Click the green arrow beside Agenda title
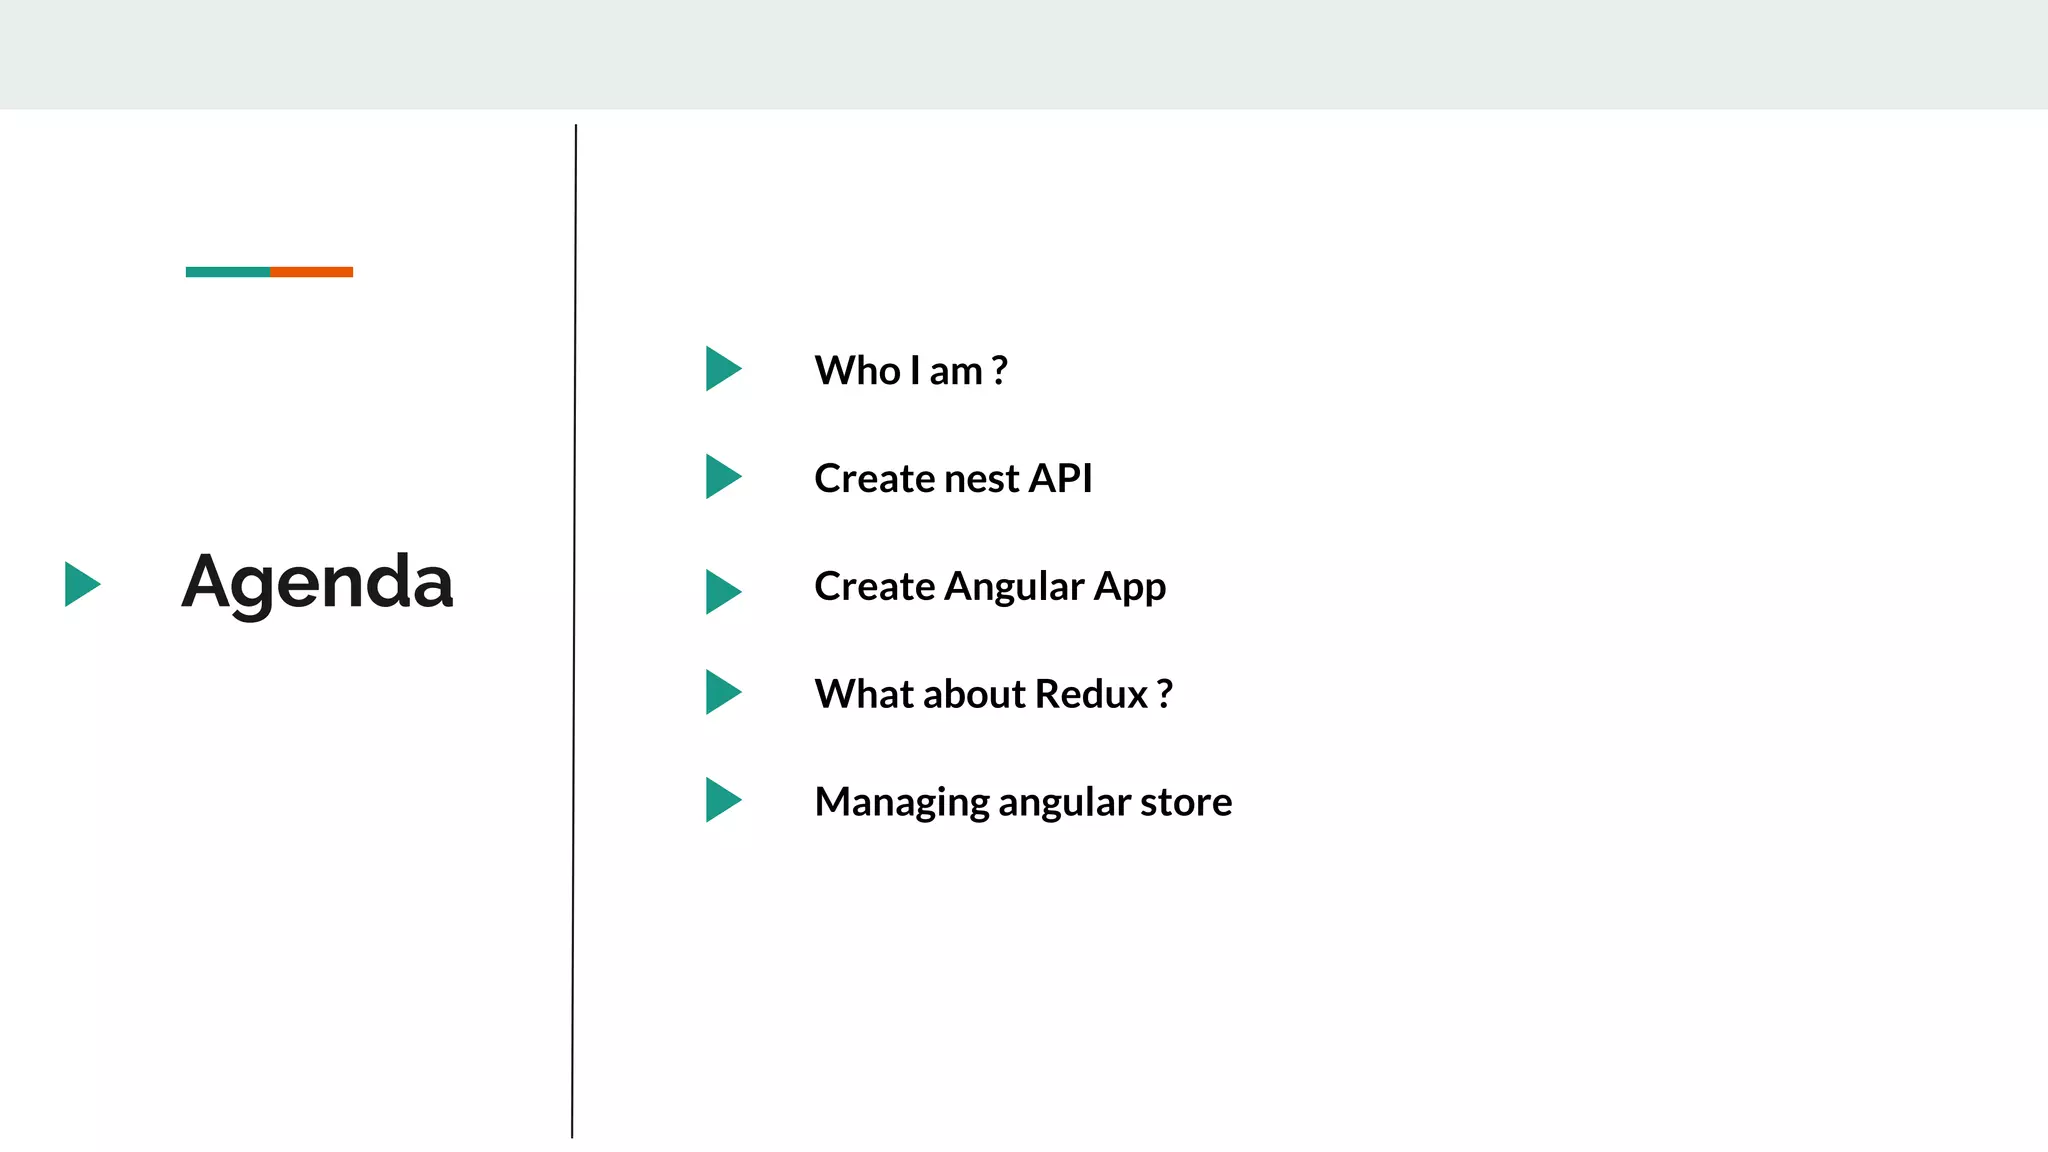Image resolution: width=2048 pixels, height=1152 pixels. 80,584
